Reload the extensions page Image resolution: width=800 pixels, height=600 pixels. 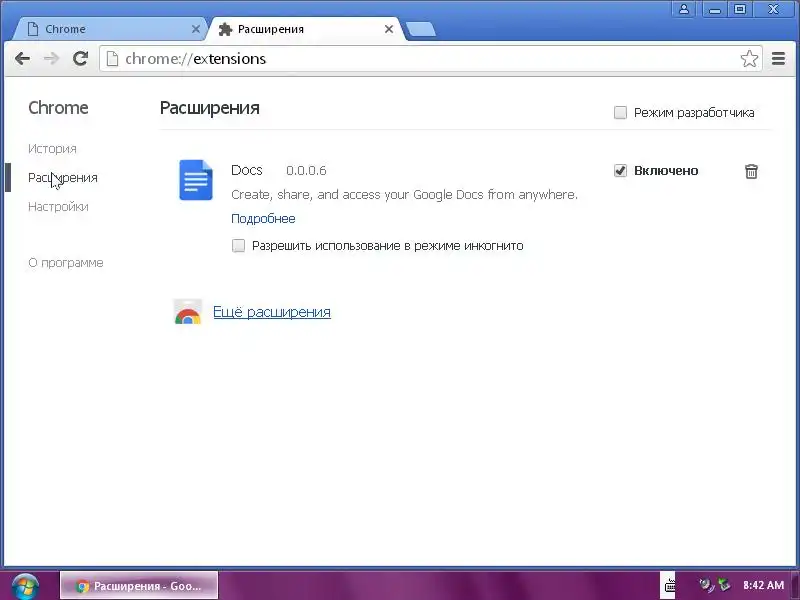80,59
